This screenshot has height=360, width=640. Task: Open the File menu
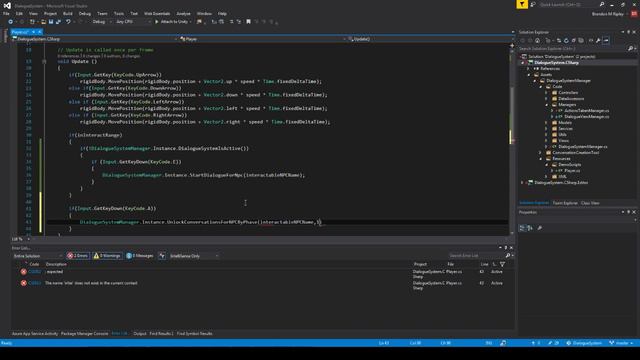(6, 14)
